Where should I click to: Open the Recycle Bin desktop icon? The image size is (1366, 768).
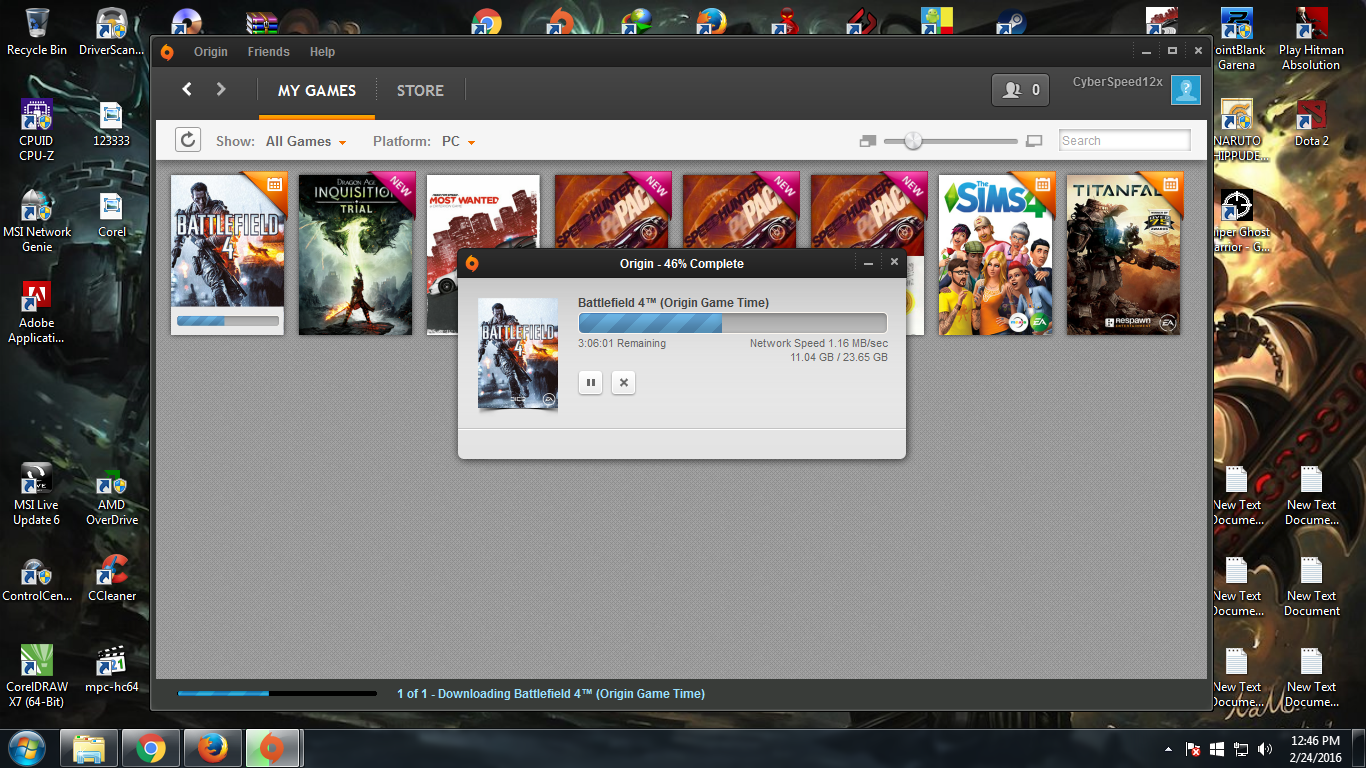click(x=37, y=32)
